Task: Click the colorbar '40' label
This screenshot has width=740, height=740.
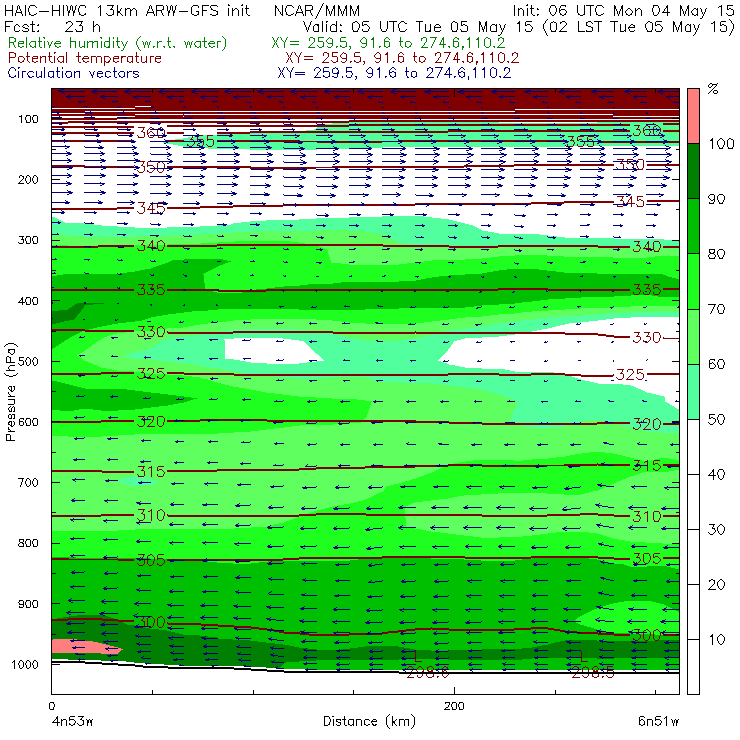Action: click(716, 474)
